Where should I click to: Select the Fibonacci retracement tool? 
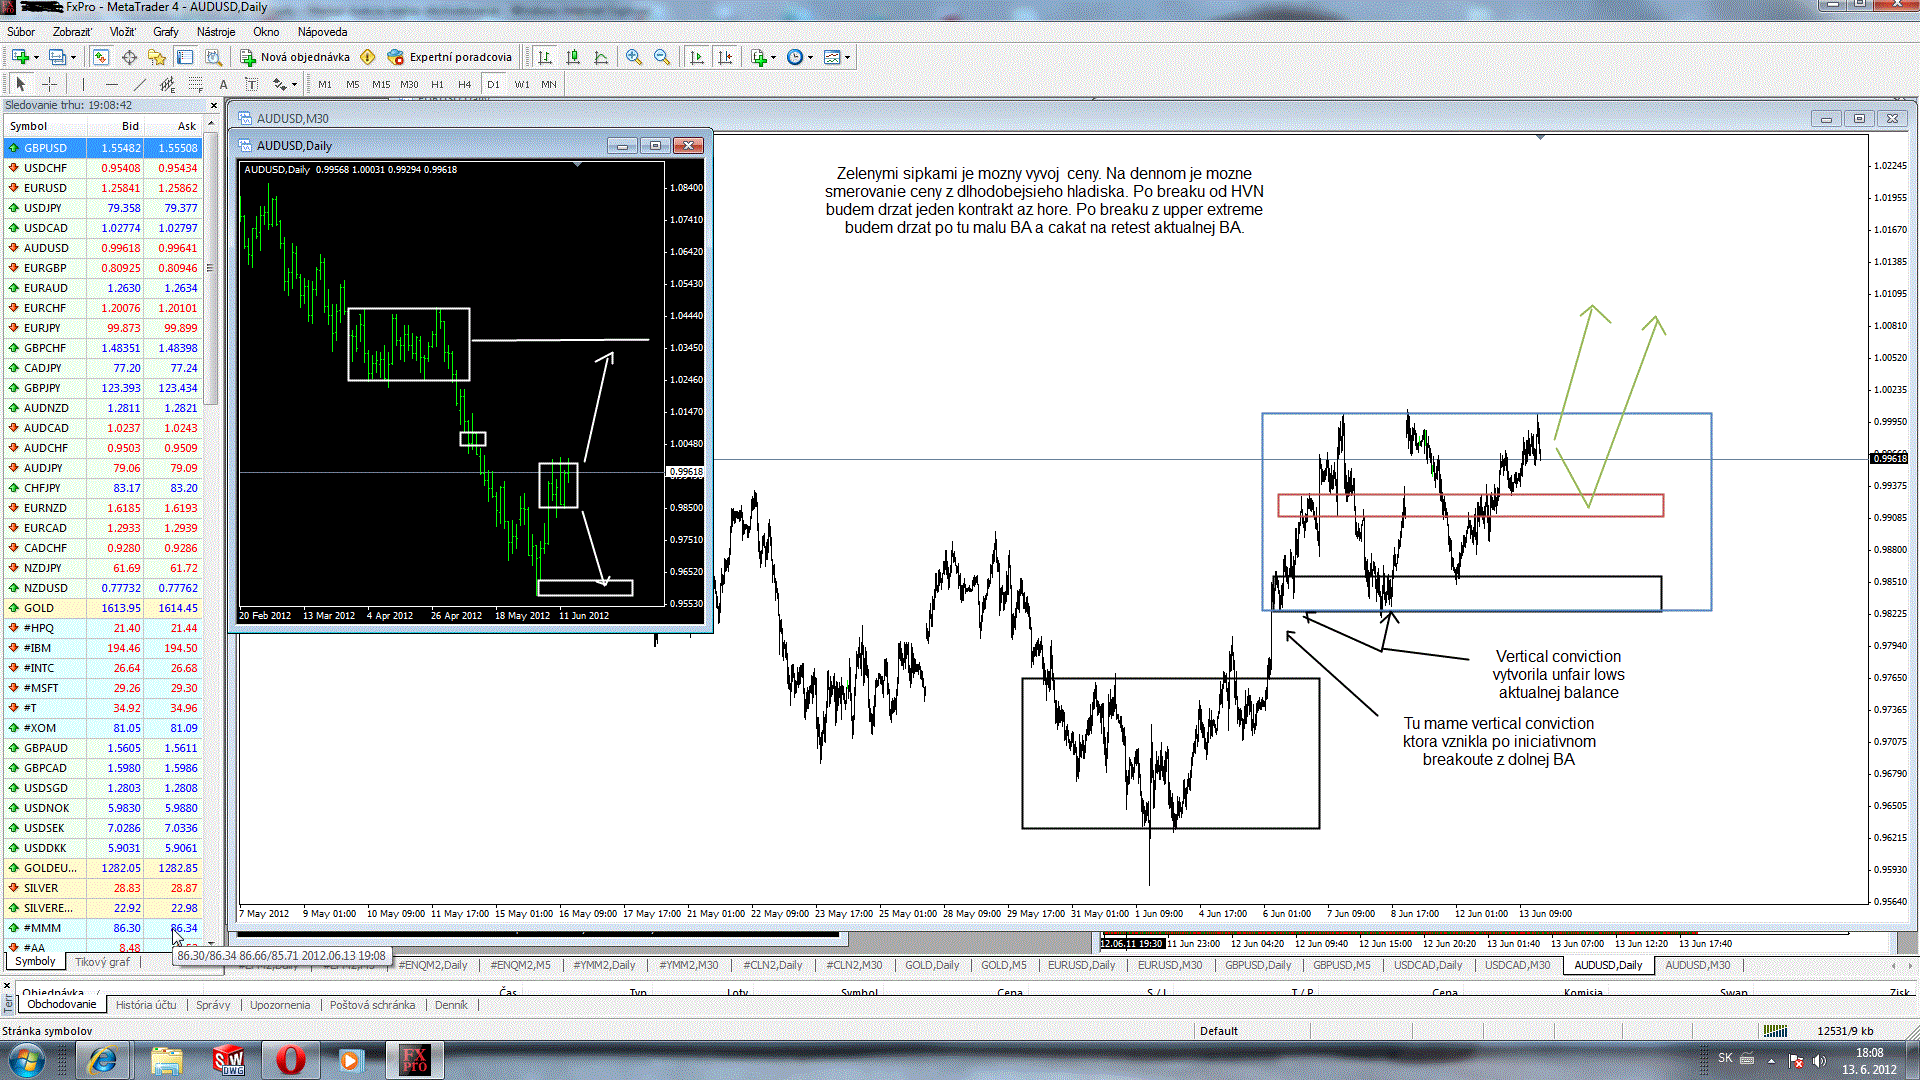195,84
